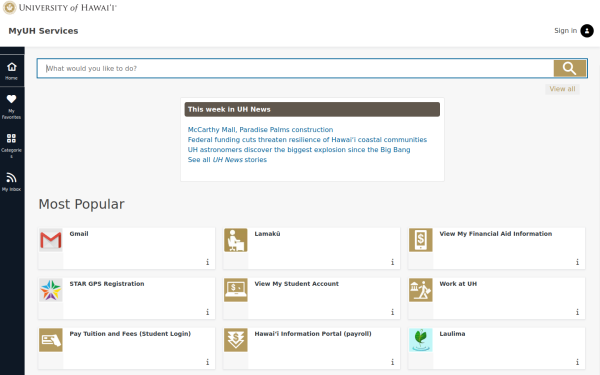Screen dimensions: 600x375
Task: Open UH astronomers biggest explosion story
Action: pyautogui.click(x=298, y=150)
